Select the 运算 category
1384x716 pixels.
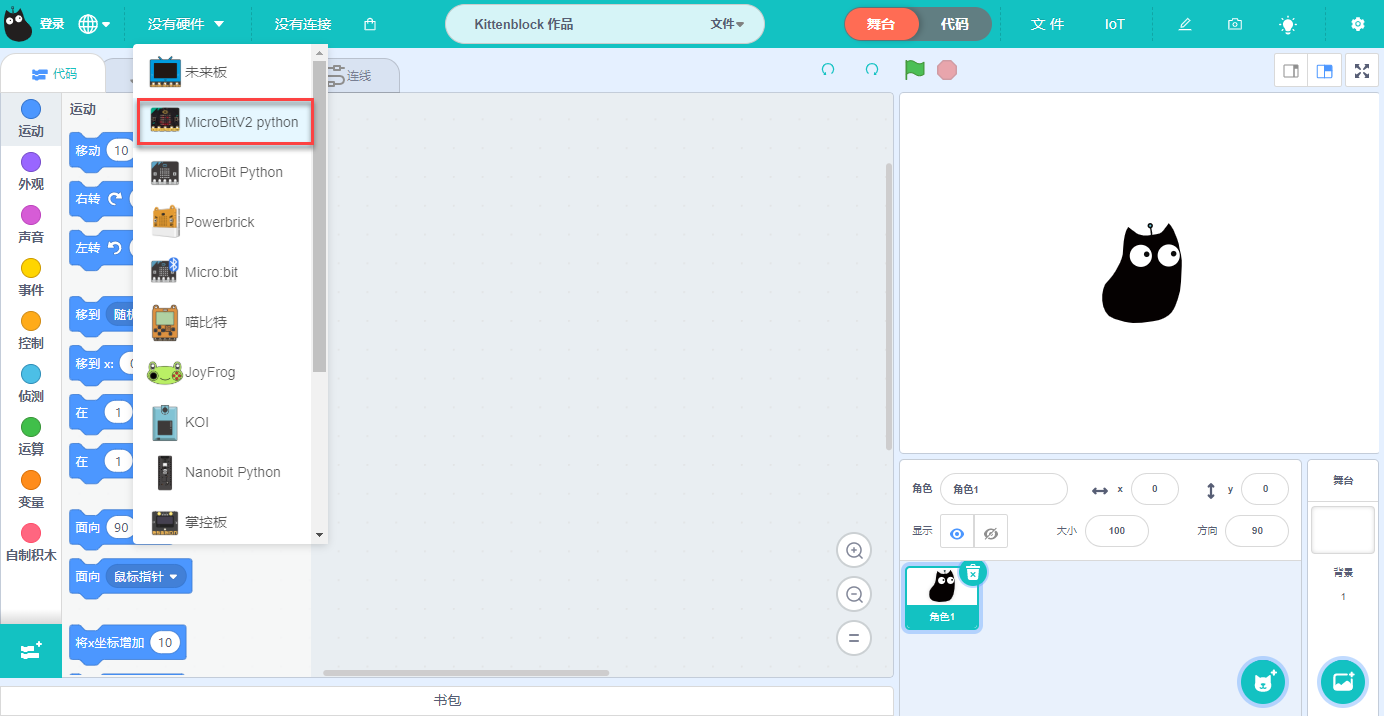click(x=31, y=437)
